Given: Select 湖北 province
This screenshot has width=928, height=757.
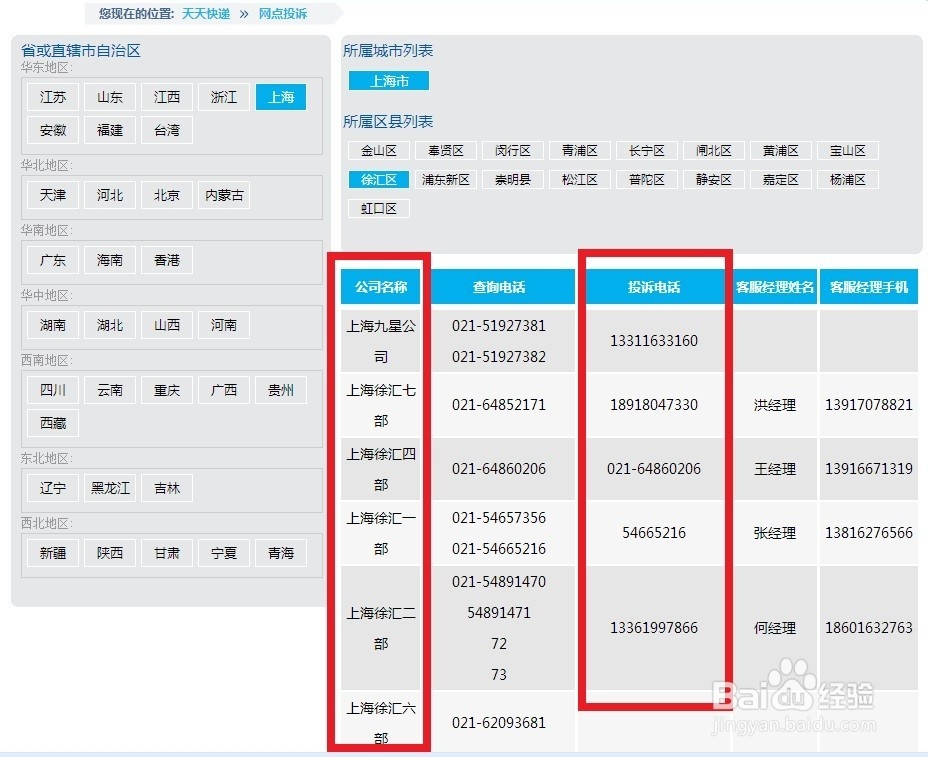Looking at the screenshot, I should pyautogui.click(x=109, y=325).
